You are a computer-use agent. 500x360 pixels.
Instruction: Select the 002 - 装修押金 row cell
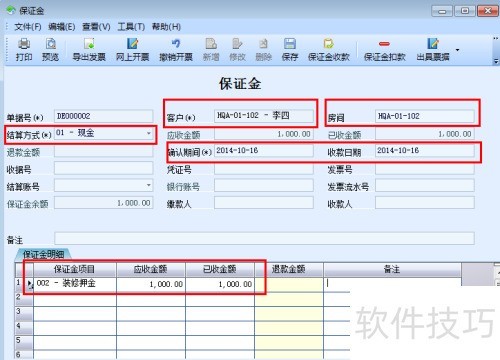click(x=75, y=283)
